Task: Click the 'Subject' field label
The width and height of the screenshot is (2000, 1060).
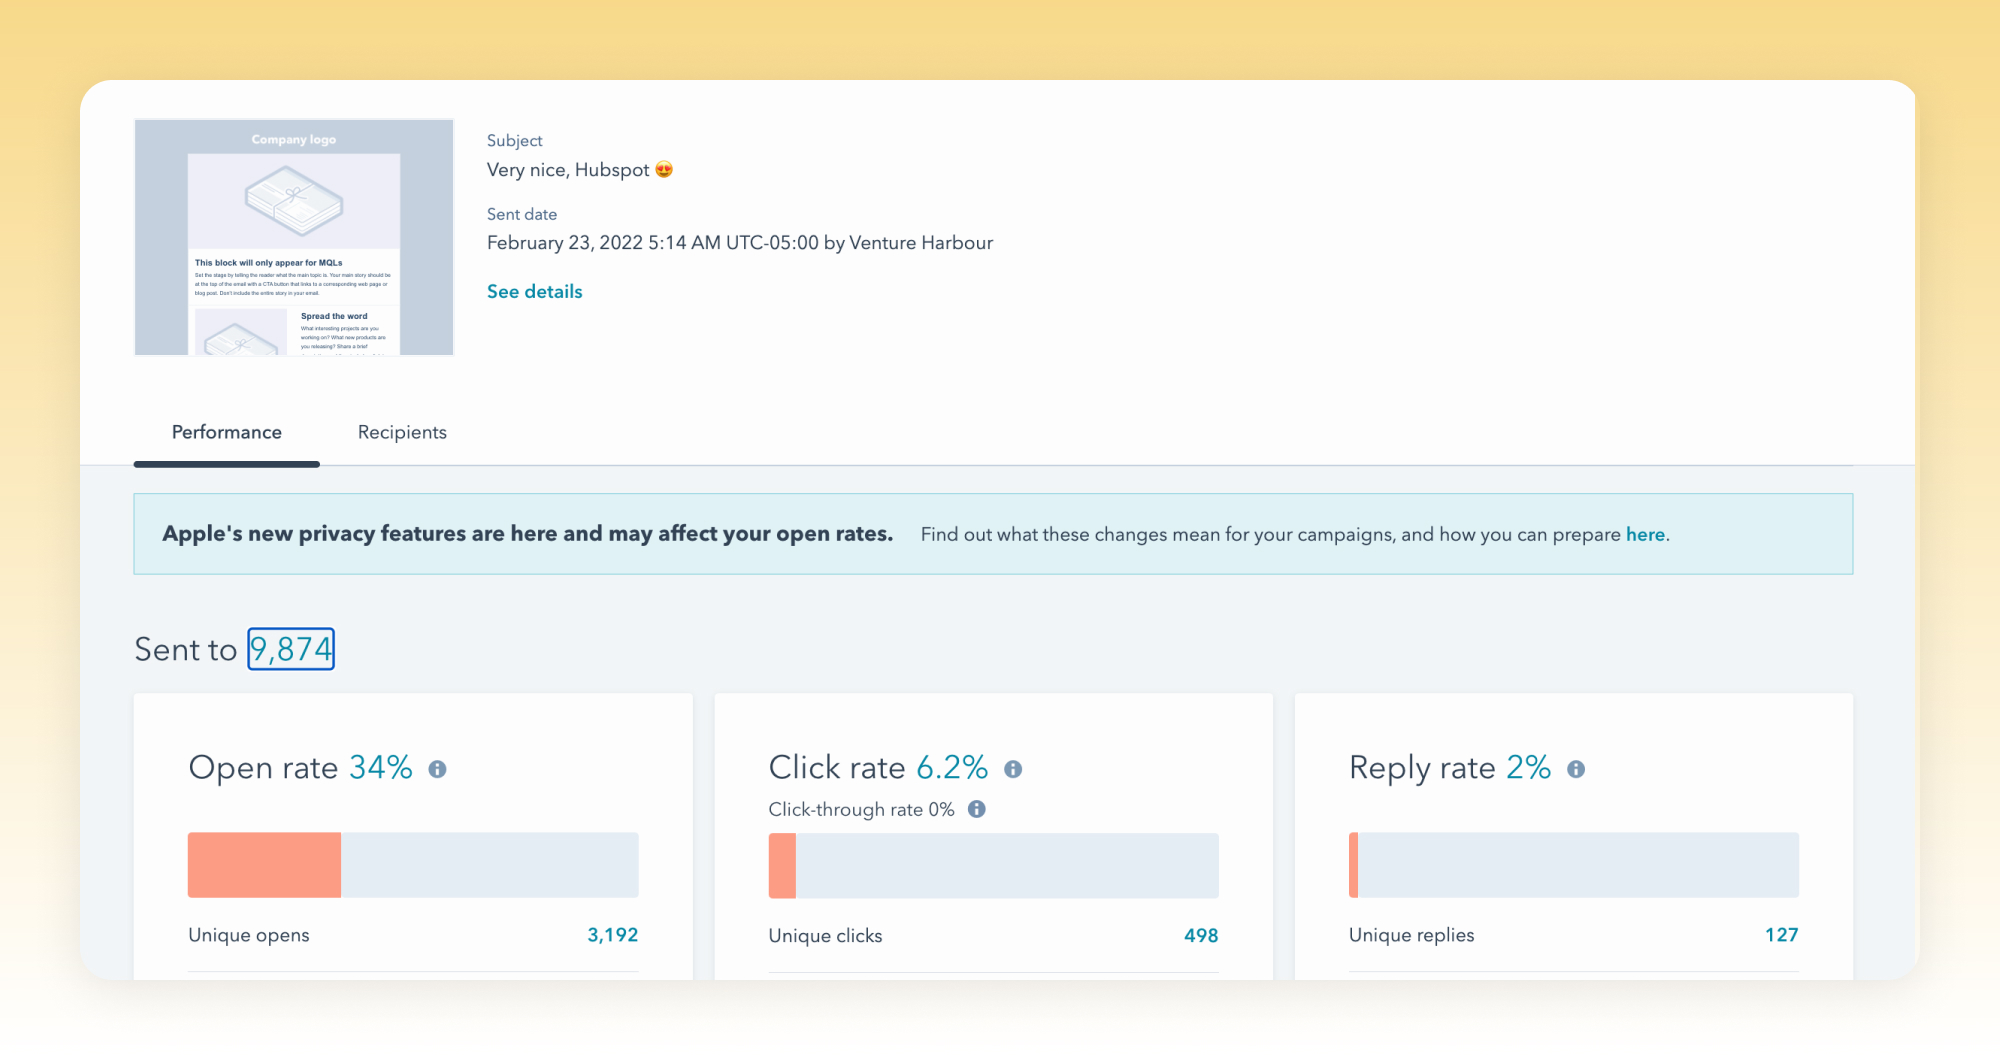Action: pyautogui.click(x=514, y=141)
